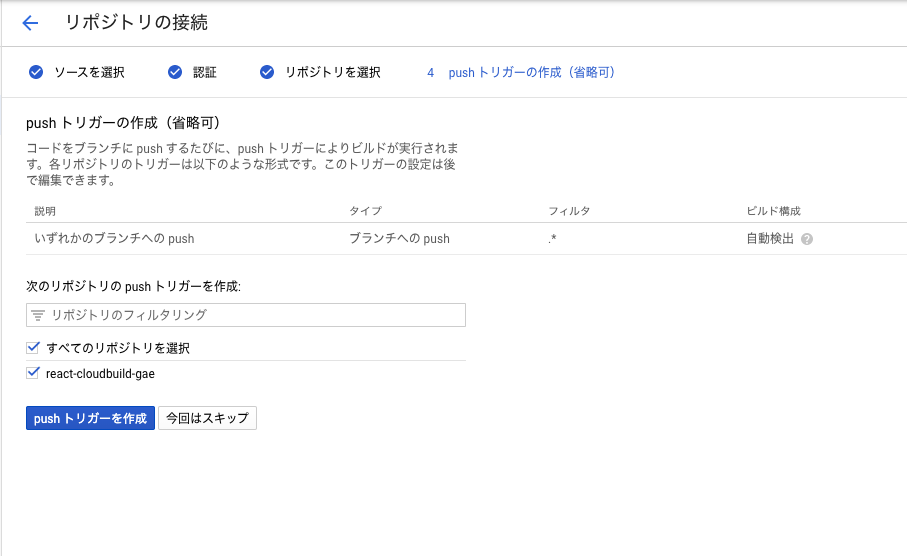Click the 自動検出 build config value
The height and width of the screenshot is (556, 907).
click(770, 238)
